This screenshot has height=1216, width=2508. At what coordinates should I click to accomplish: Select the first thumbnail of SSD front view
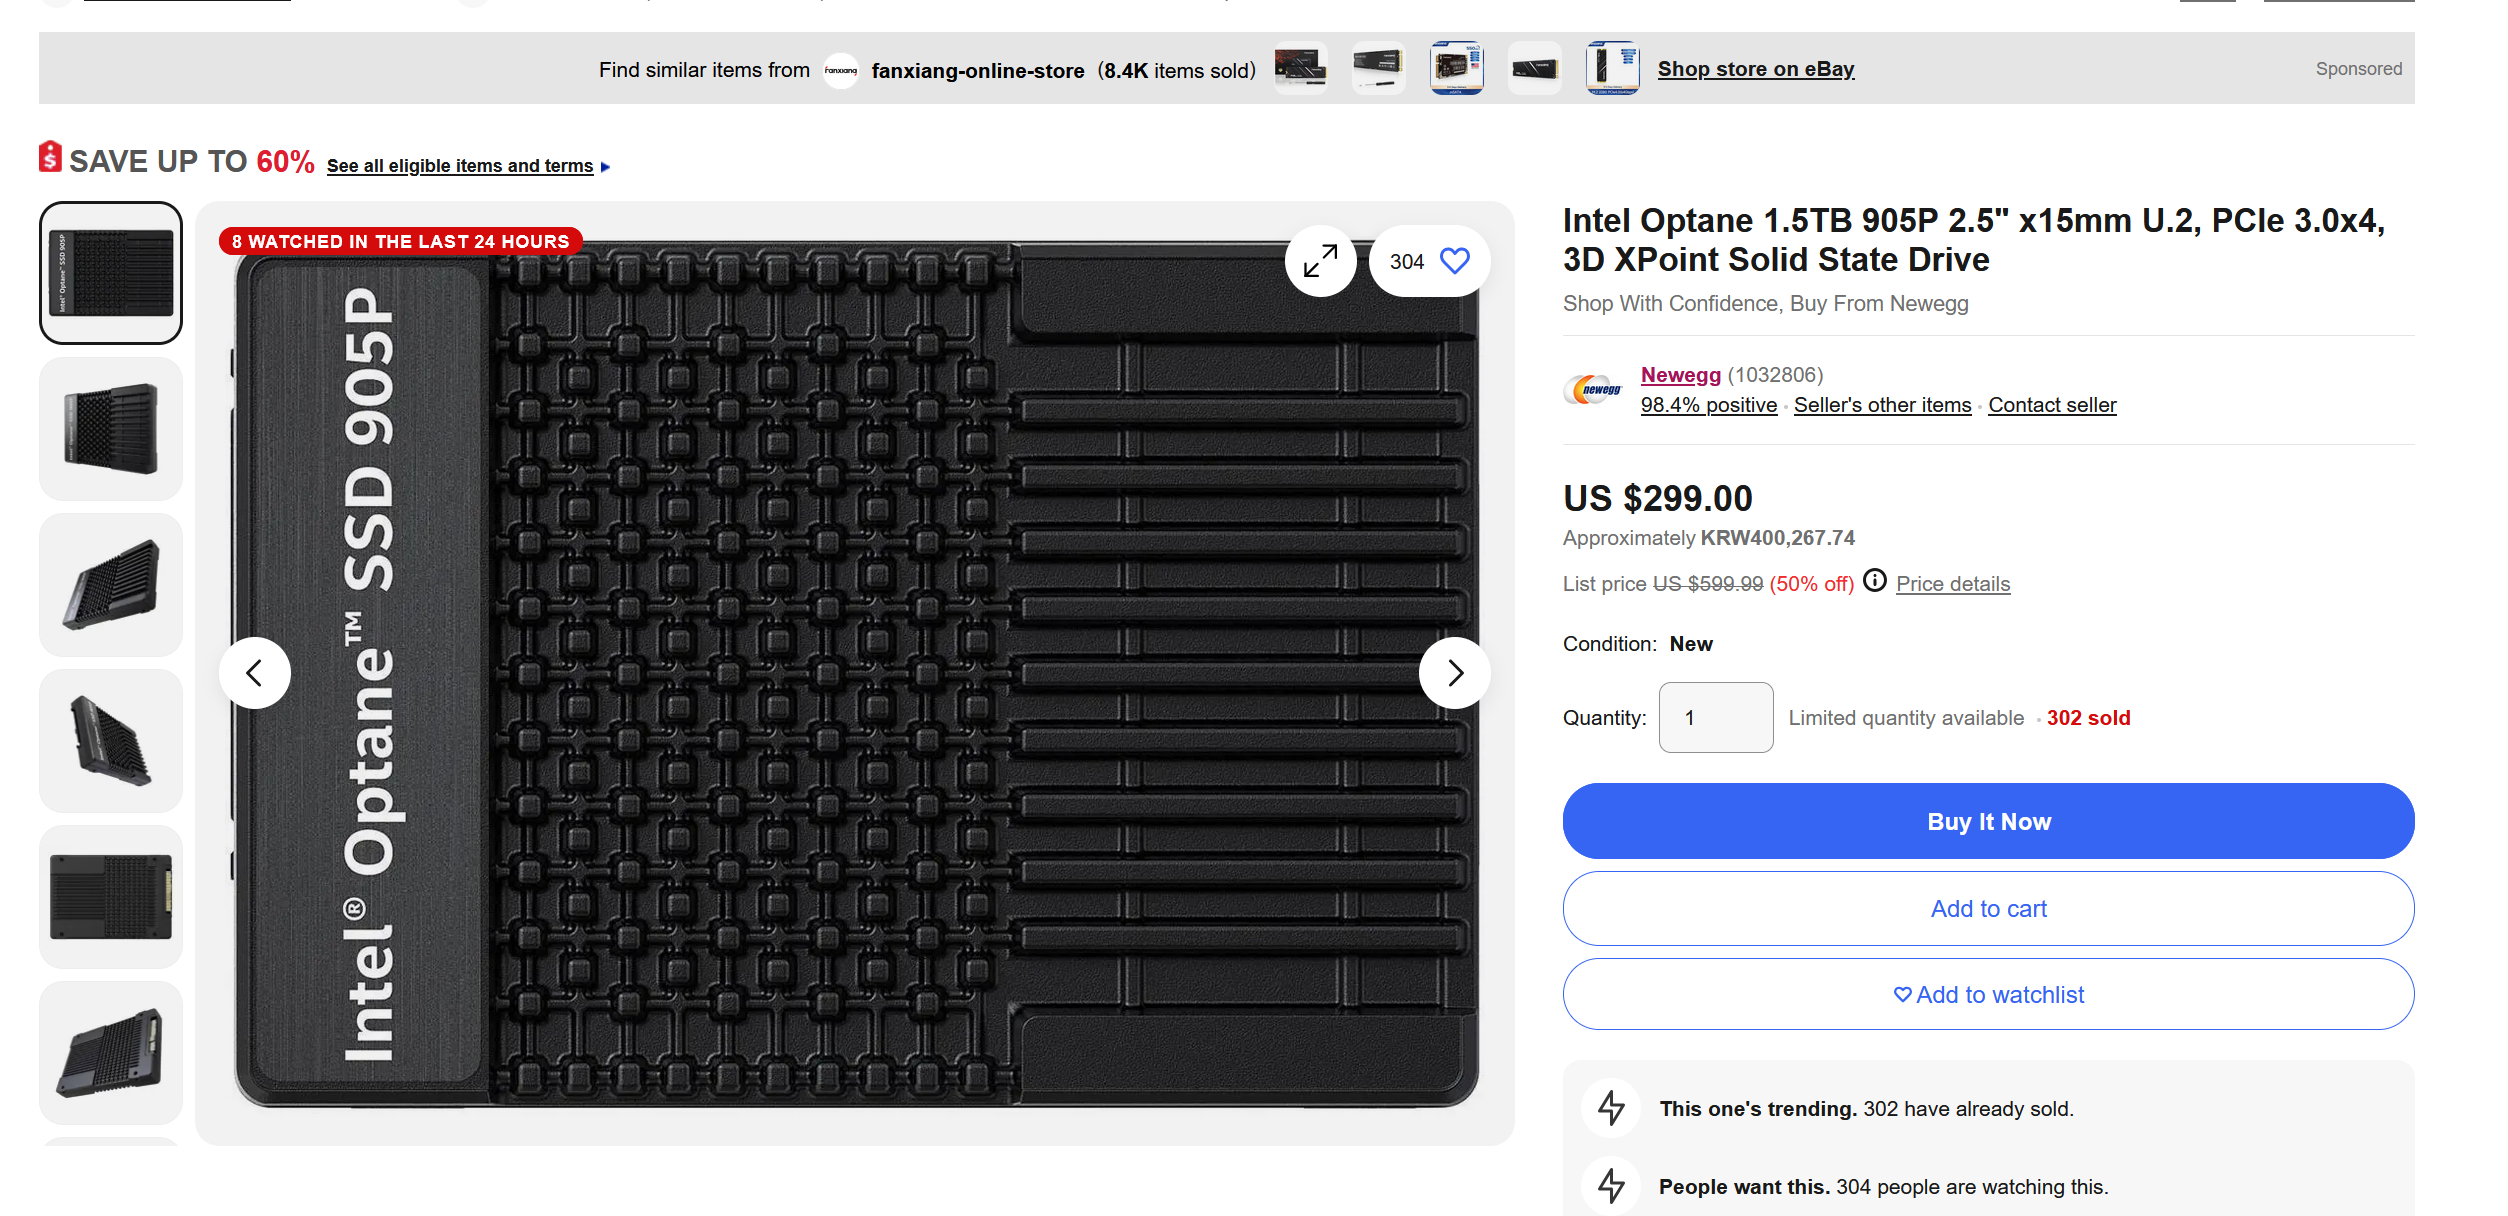(111, 273)
